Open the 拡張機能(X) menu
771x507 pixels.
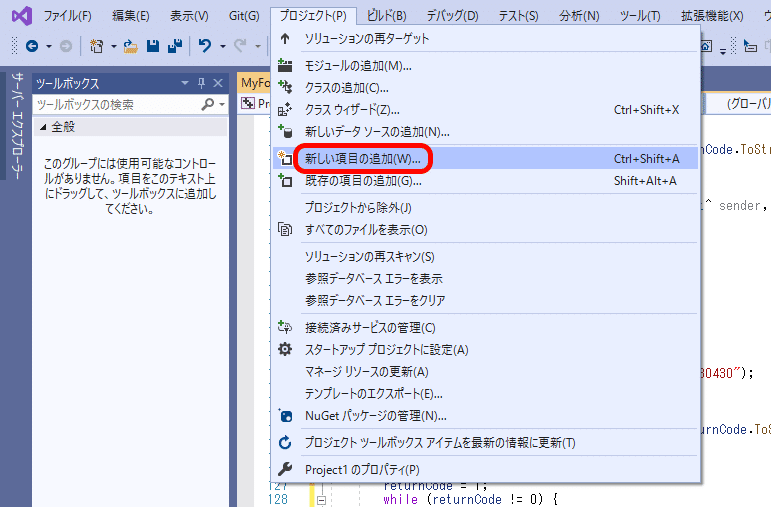(712, 16)
